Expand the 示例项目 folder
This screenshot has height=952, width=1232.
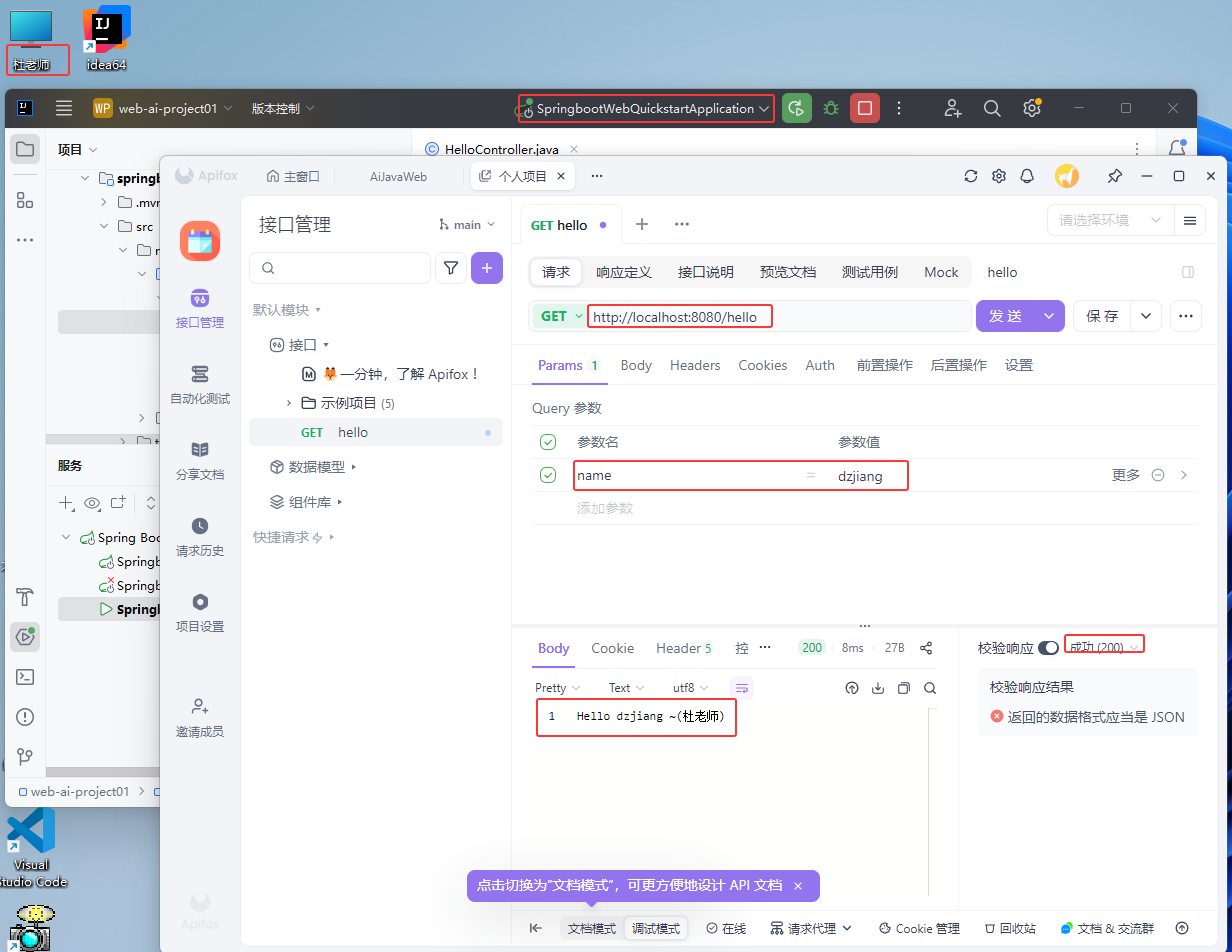[x=289, y=403]
